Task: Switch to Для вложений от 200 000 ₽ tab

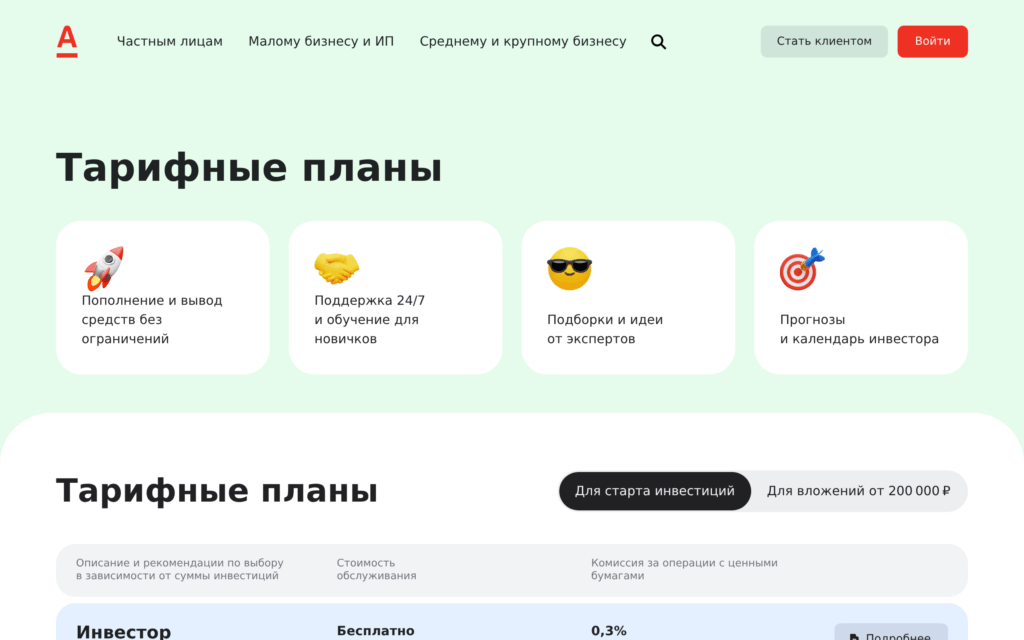Action: tap(858, 491)
